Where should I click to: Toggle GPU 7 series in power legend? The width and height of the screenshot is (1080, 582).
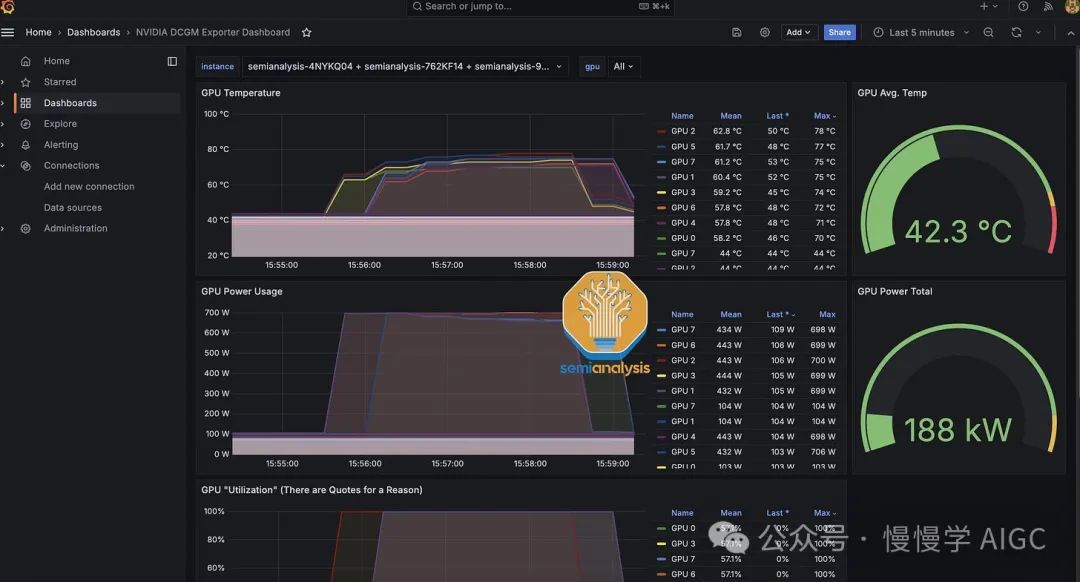click(x=683, y=330)
